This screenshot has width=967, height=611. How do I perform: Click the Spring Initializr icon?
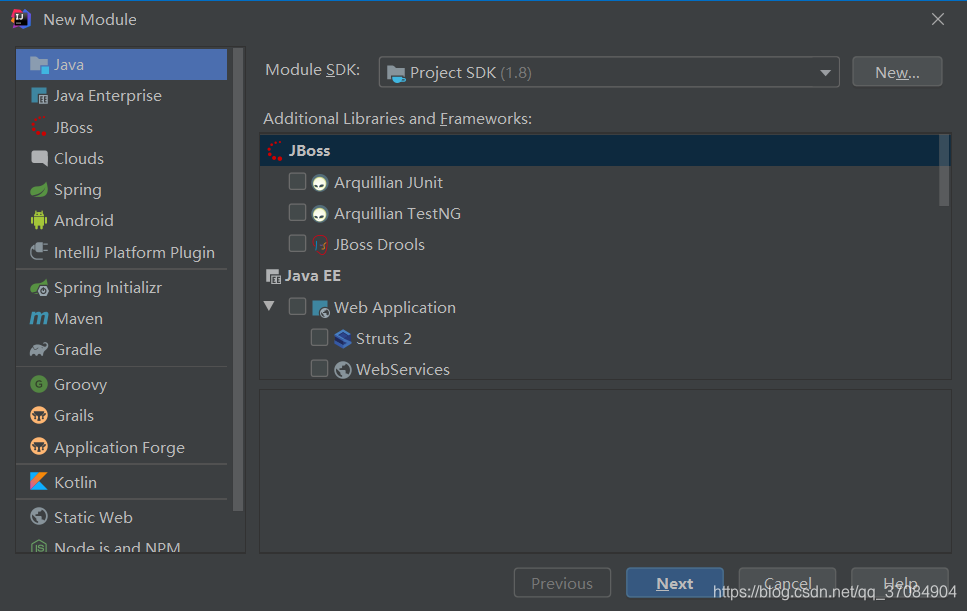(x=39, y=288)
